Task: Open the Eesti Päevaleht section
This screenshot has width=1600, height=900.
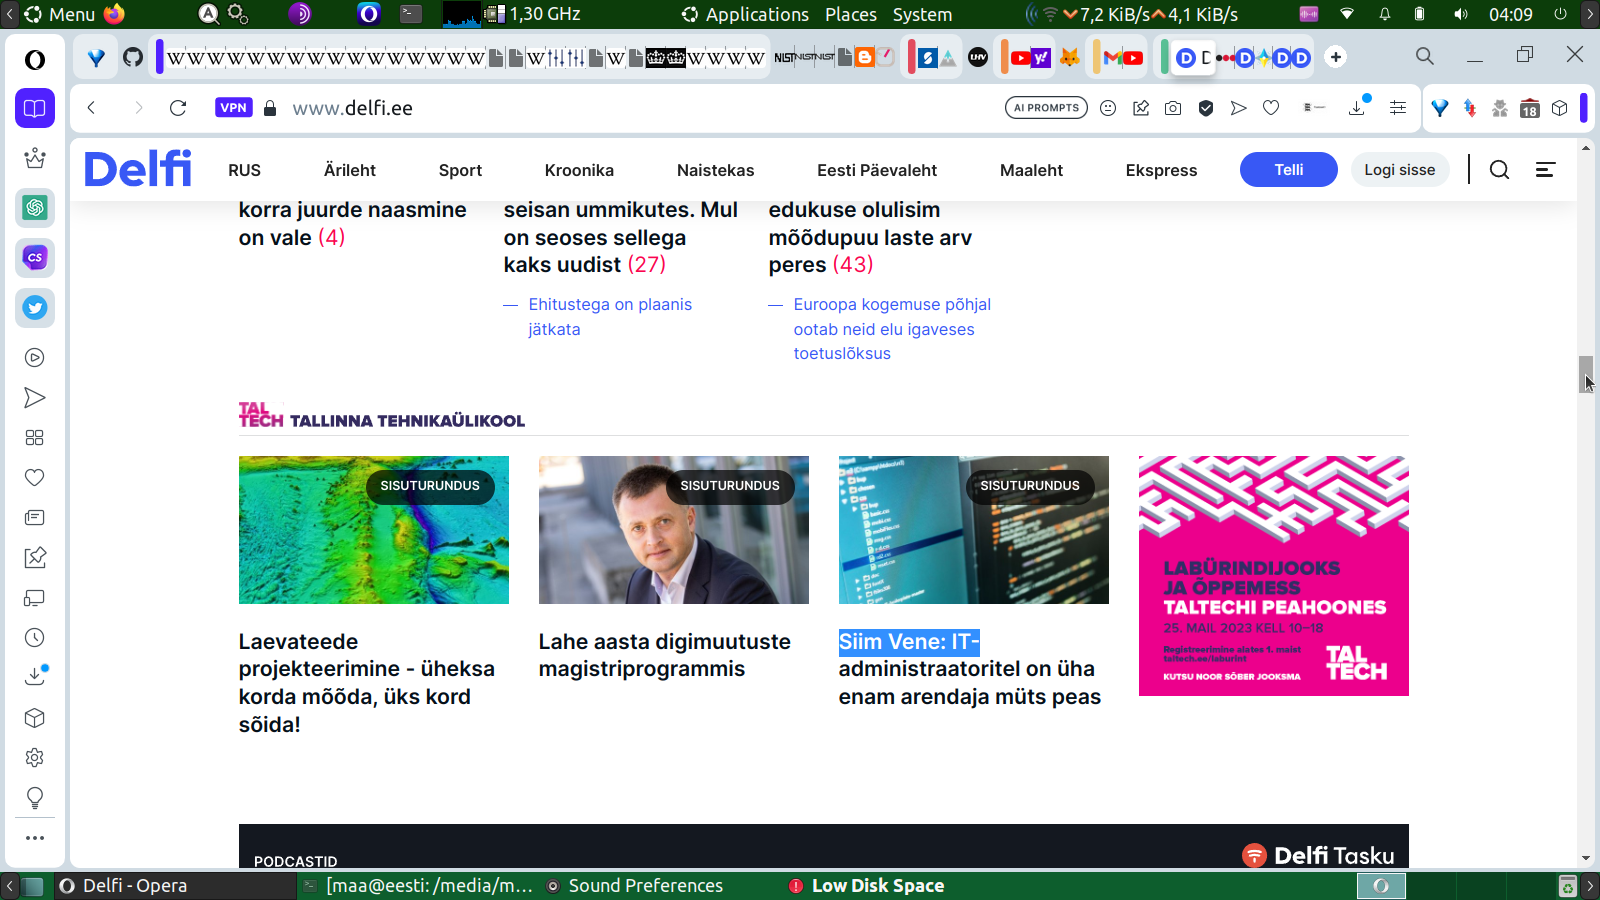Action: point(877,170)
